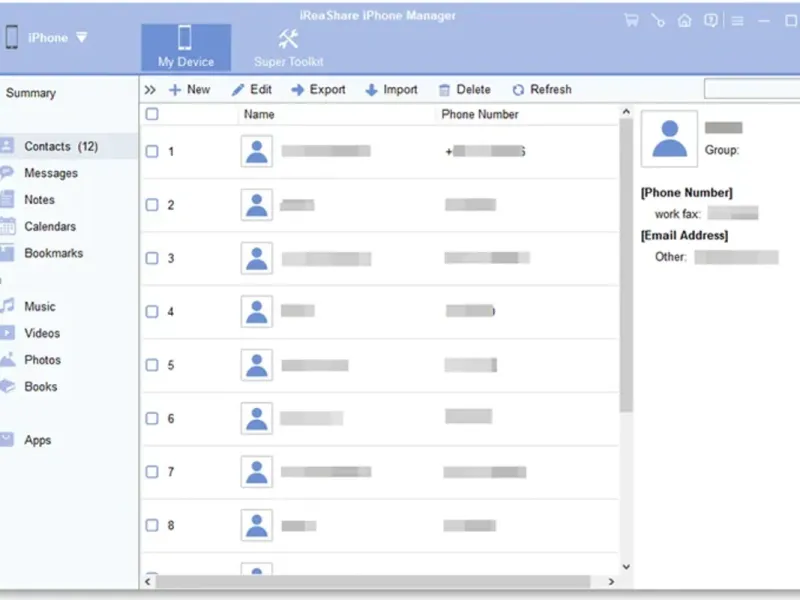Viewport: 800px width, 600px height.
Task: Check the box for contact 4
Action: [x=152, y=312]
